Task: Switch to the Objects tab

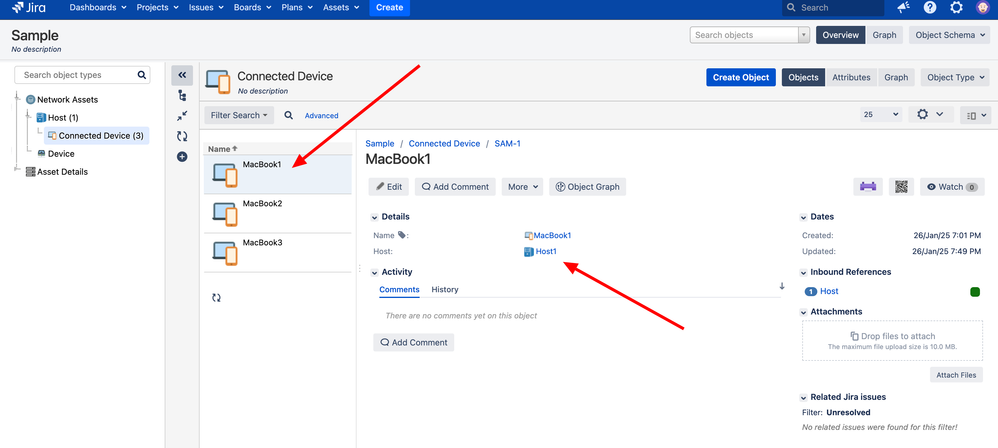Action: 803,77
